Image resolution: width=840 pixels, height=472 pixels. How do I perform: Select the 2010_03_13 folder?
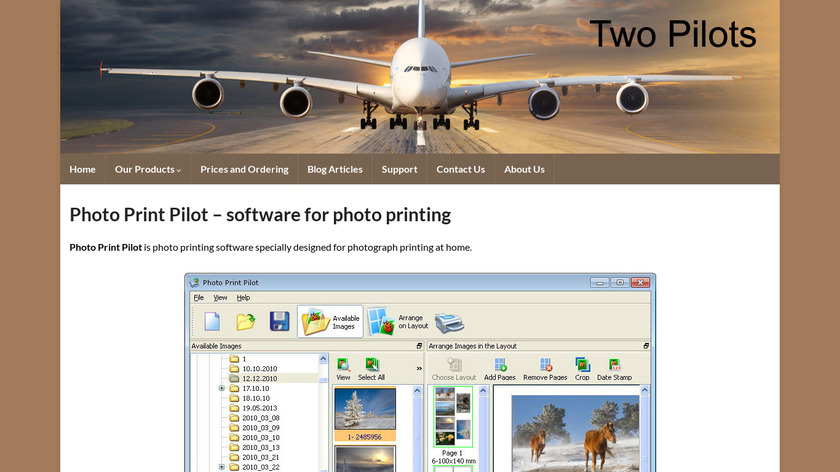tap(254, 447)
